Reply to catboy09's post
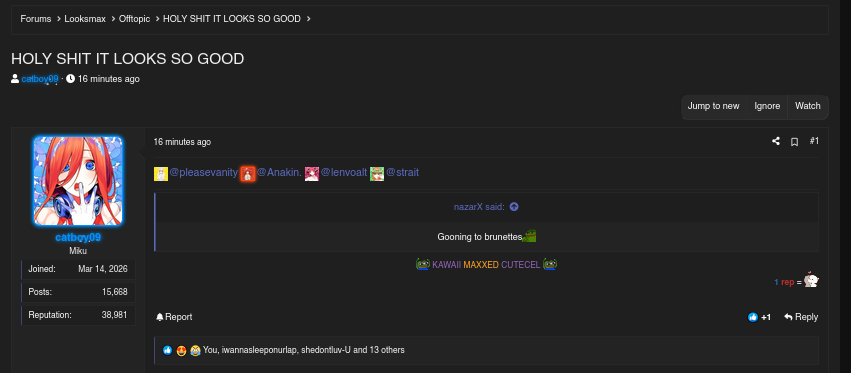 pos(801,317)
